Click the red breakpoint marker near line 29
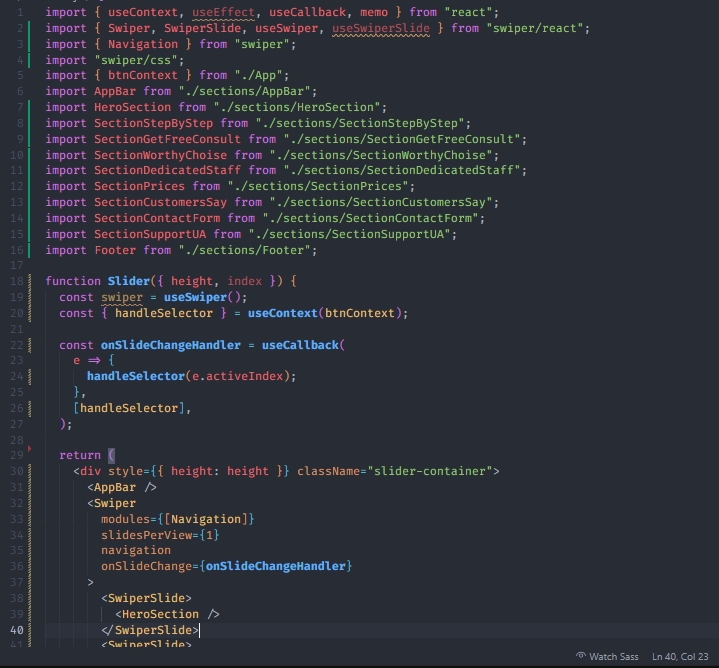Image resolution: width=719 pixels, height=668 pixels. tap(29, 448)
